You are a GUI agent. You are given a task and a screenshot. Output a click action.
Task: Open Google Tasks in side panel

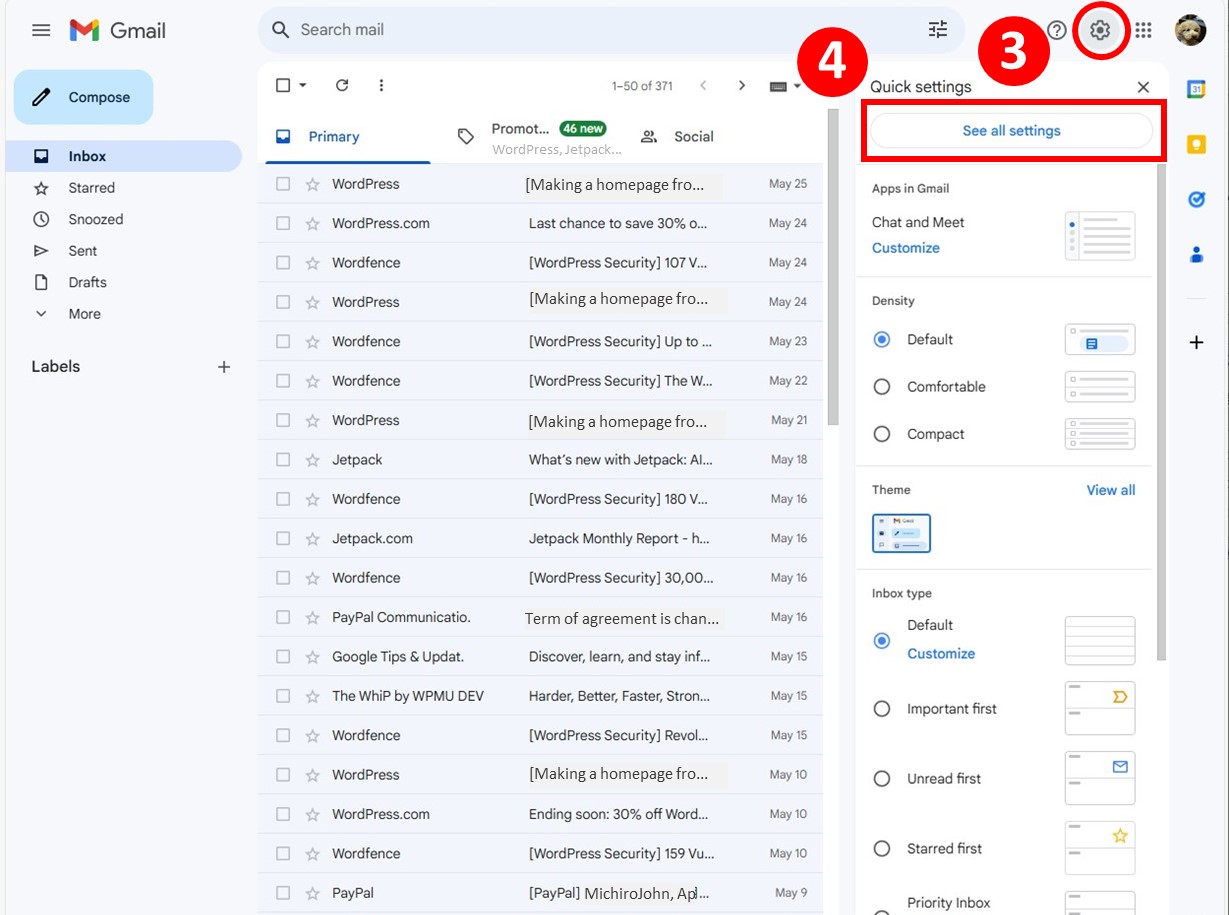click(1196, 200)
